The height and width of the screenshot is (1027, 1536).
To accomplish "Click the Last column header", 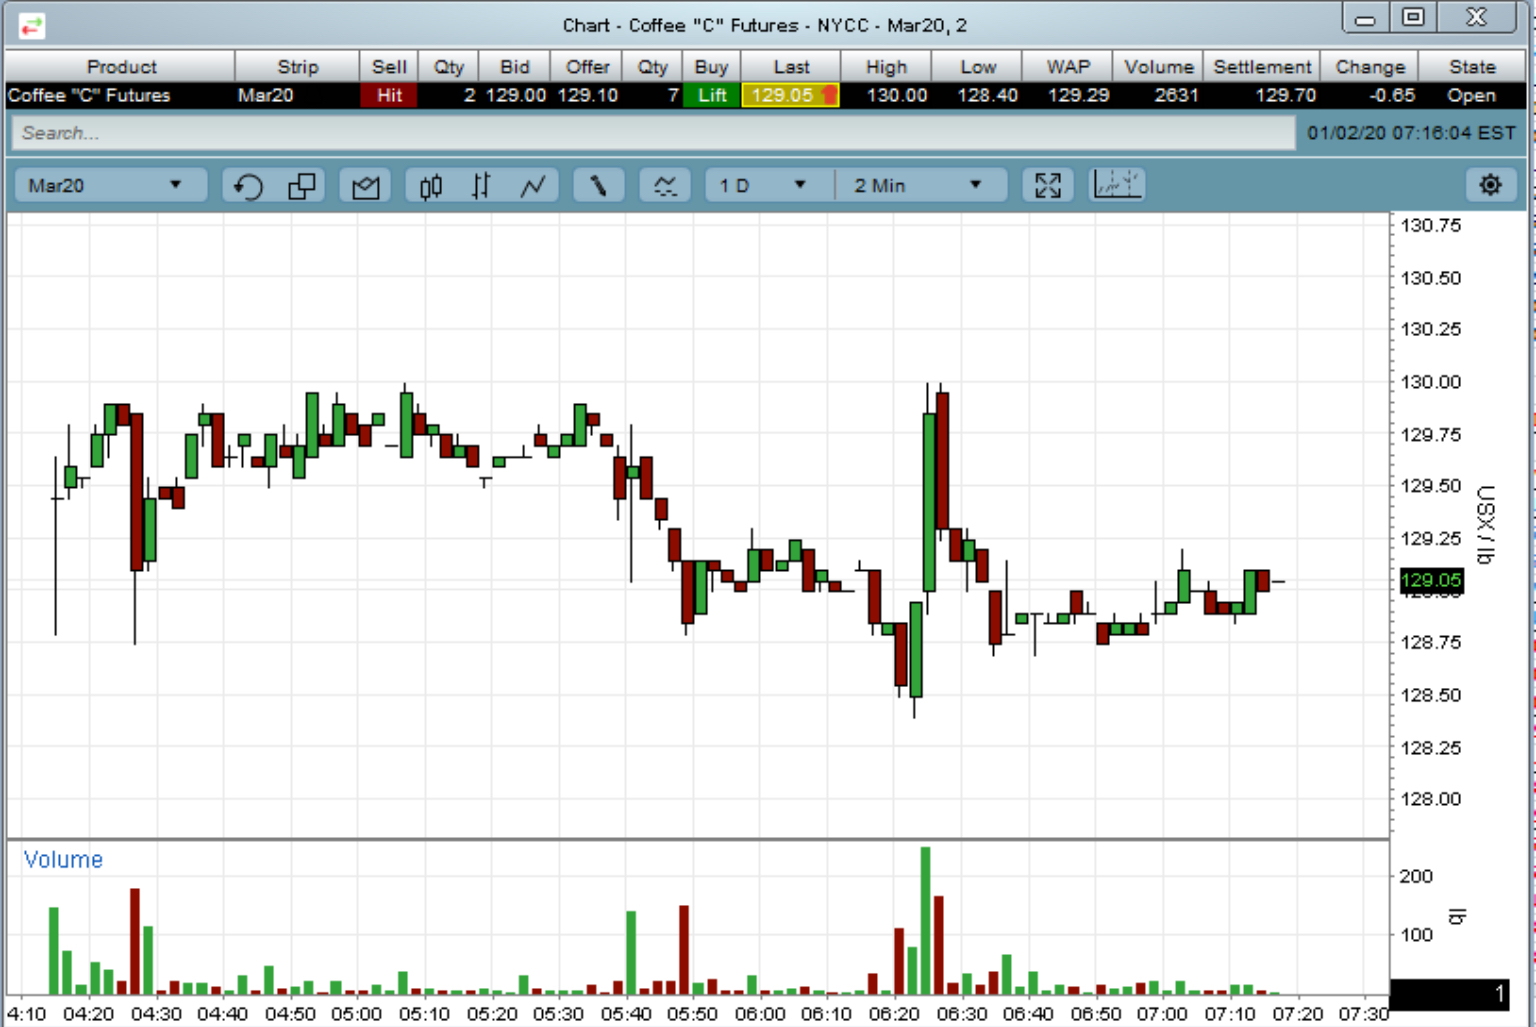I will point(791,67).
